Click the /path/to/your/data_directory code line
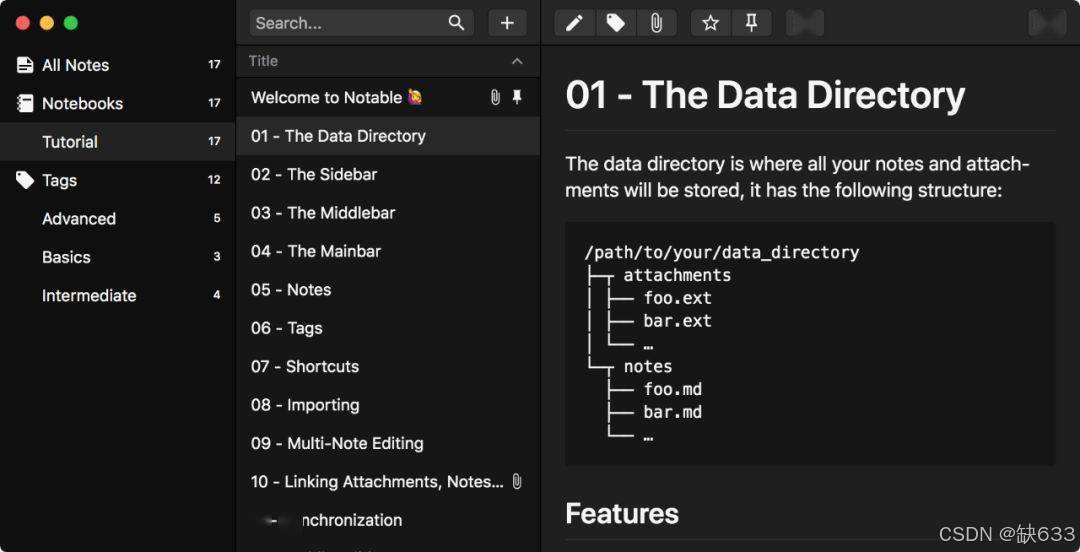1080x552 pixels. (721, 252)
